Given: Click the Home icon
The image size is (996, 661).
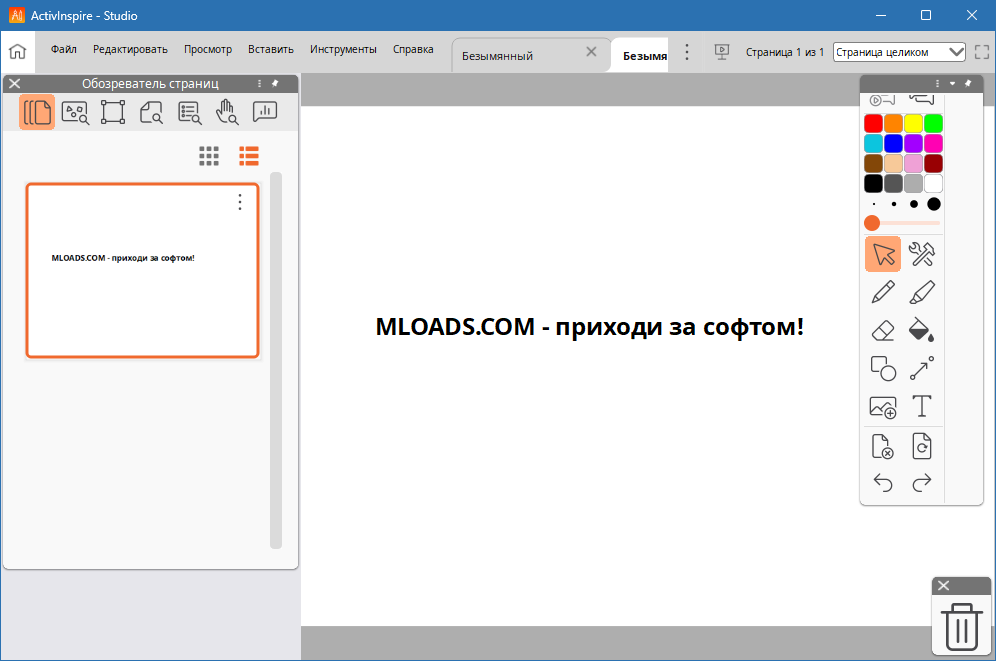Looking at the screenshot, I should click(18, 51).
